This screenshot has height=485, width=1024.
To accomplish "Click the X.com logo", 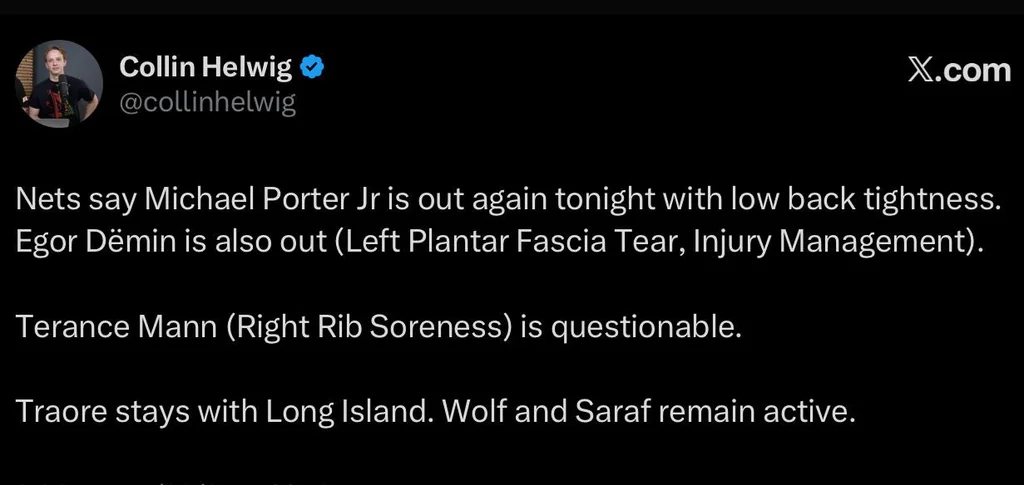I will (x=959, y=70).
